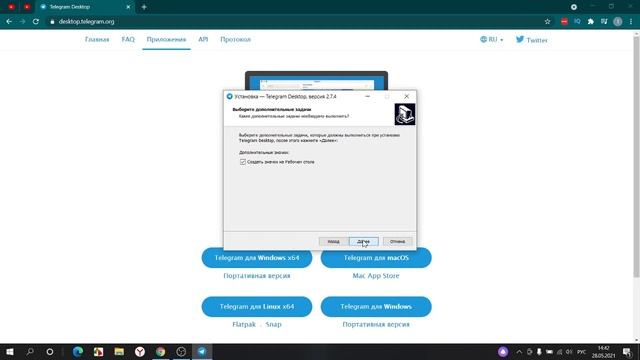Close the Telegram Desktop tab

(x=128, y=7)
